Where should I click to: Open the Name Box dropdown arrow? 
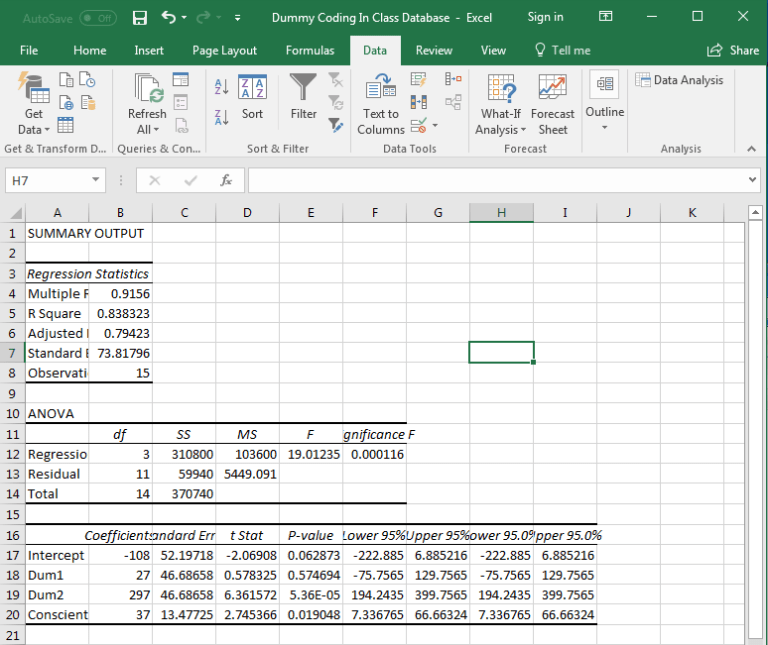tap(95, 180)
